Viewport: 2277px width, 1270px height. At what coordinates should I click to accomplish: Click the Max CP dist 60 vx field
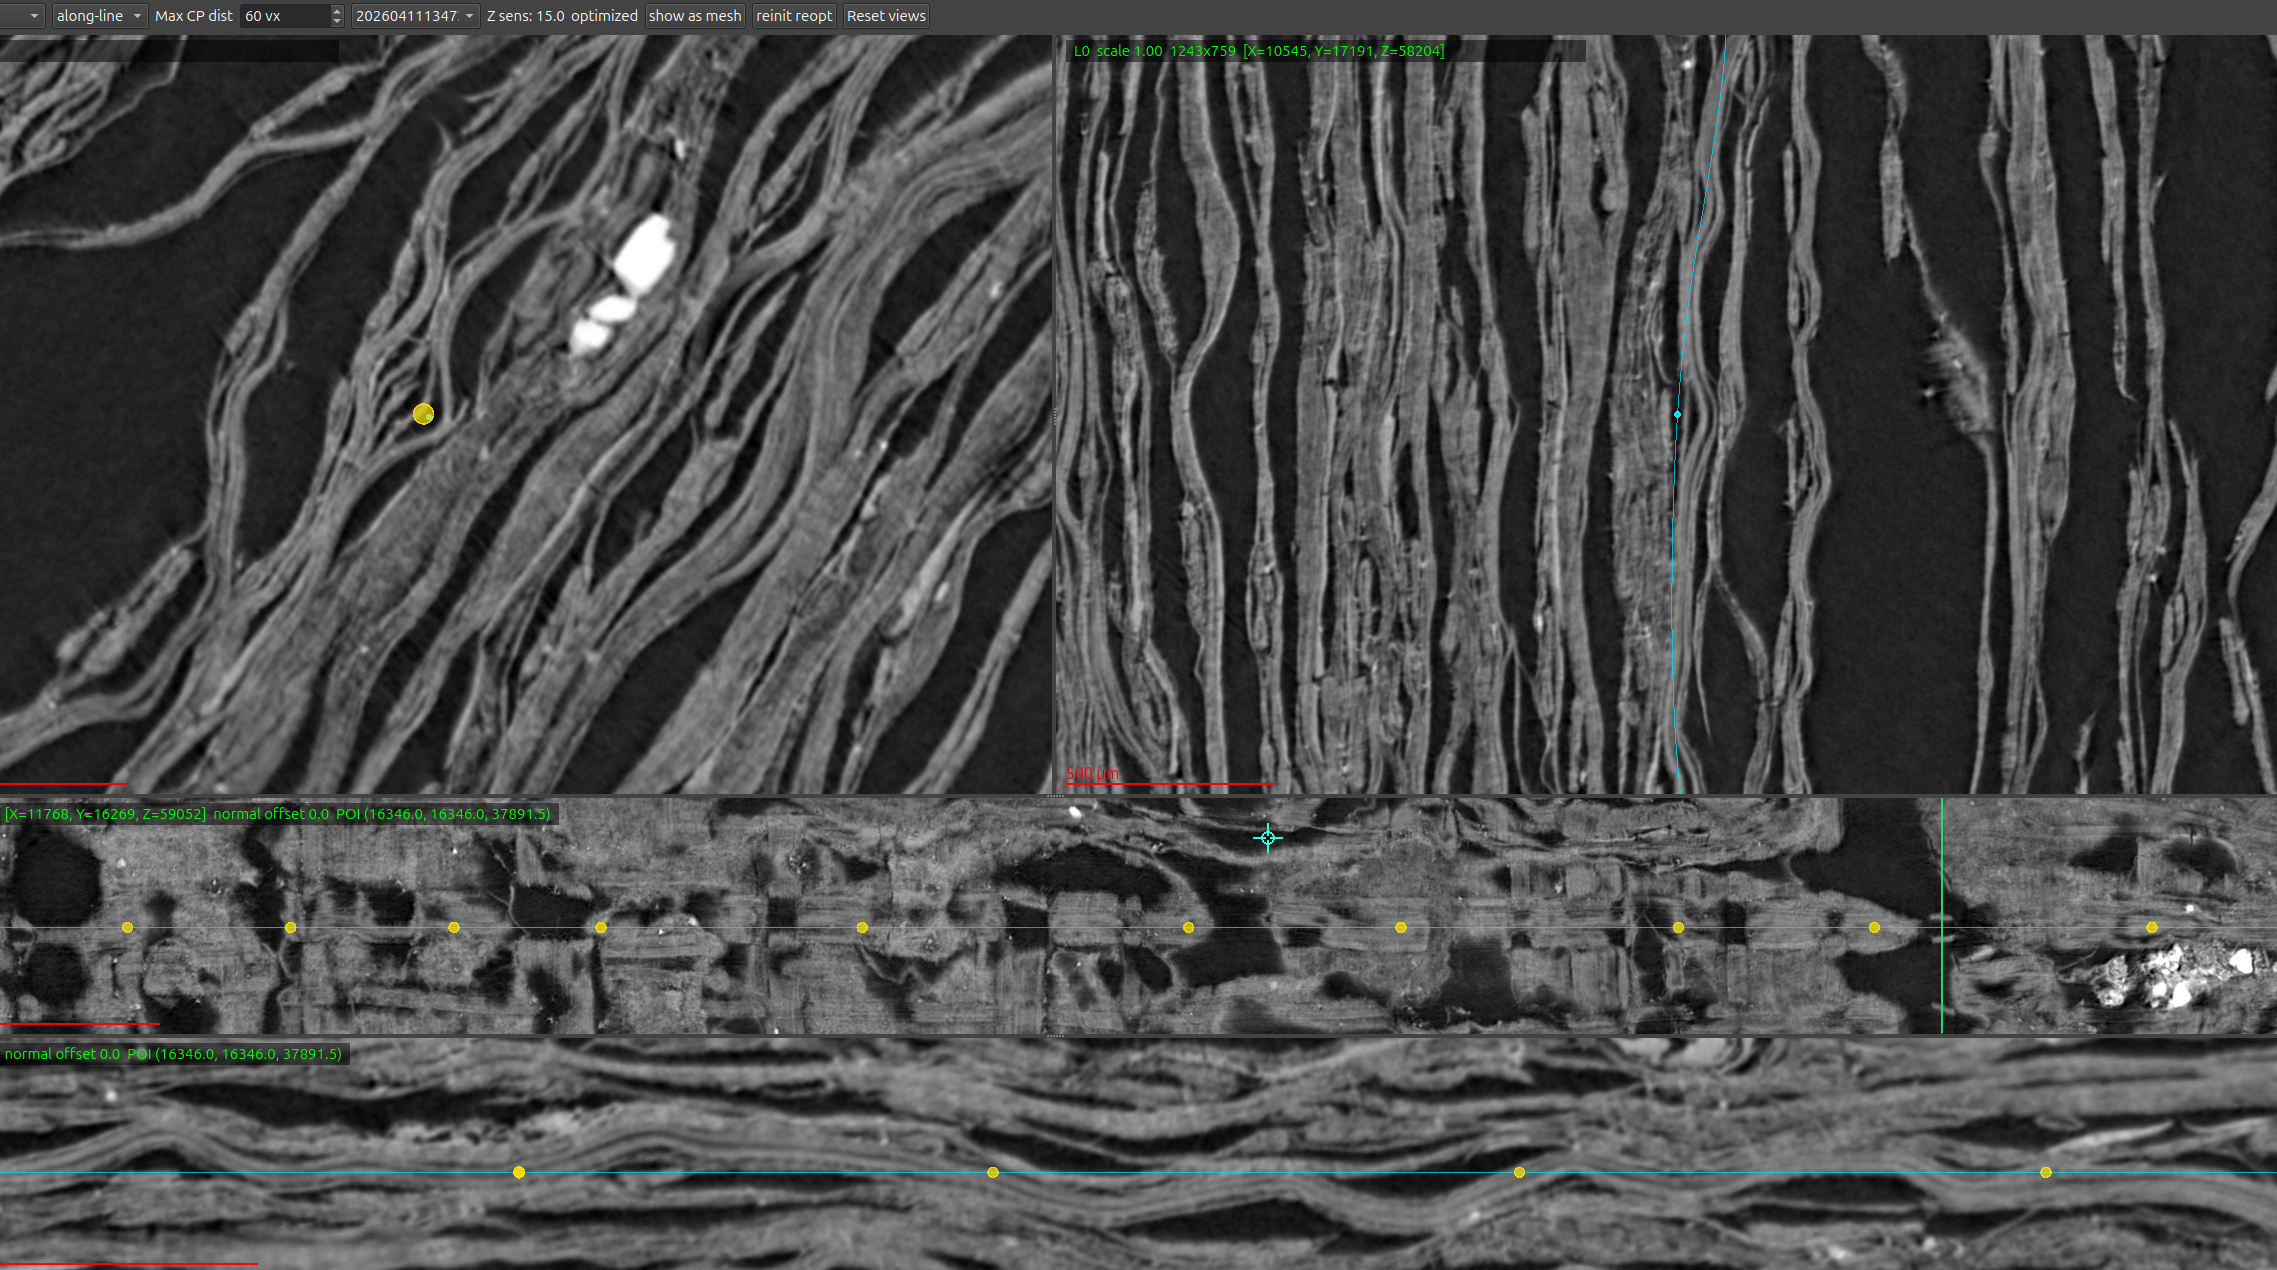285,16
